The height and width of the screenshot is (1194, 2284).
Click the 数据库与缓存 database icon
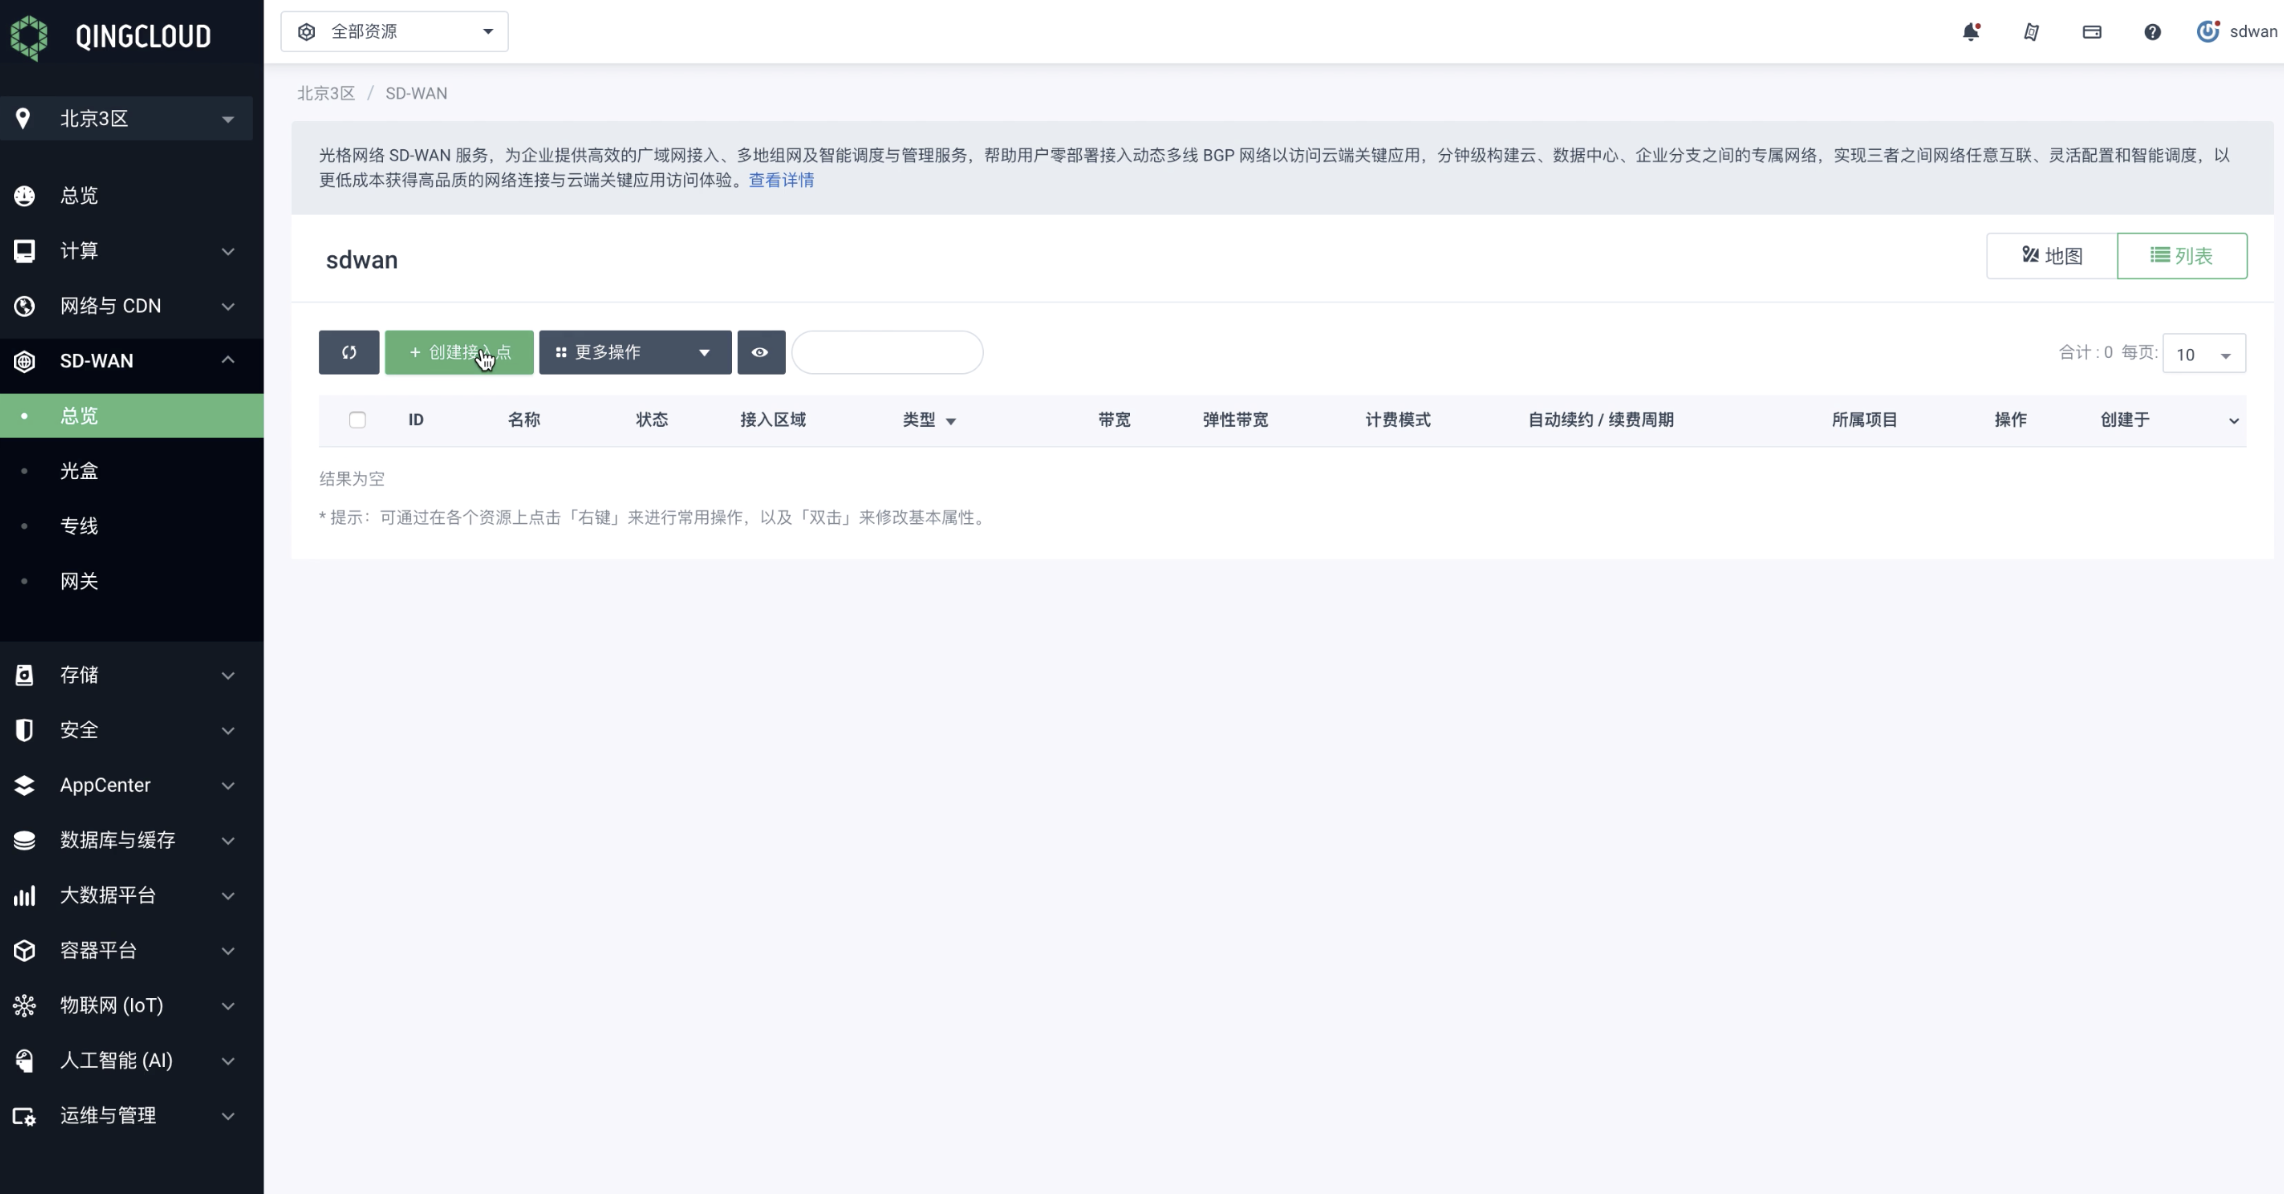[x=24, y=840]
